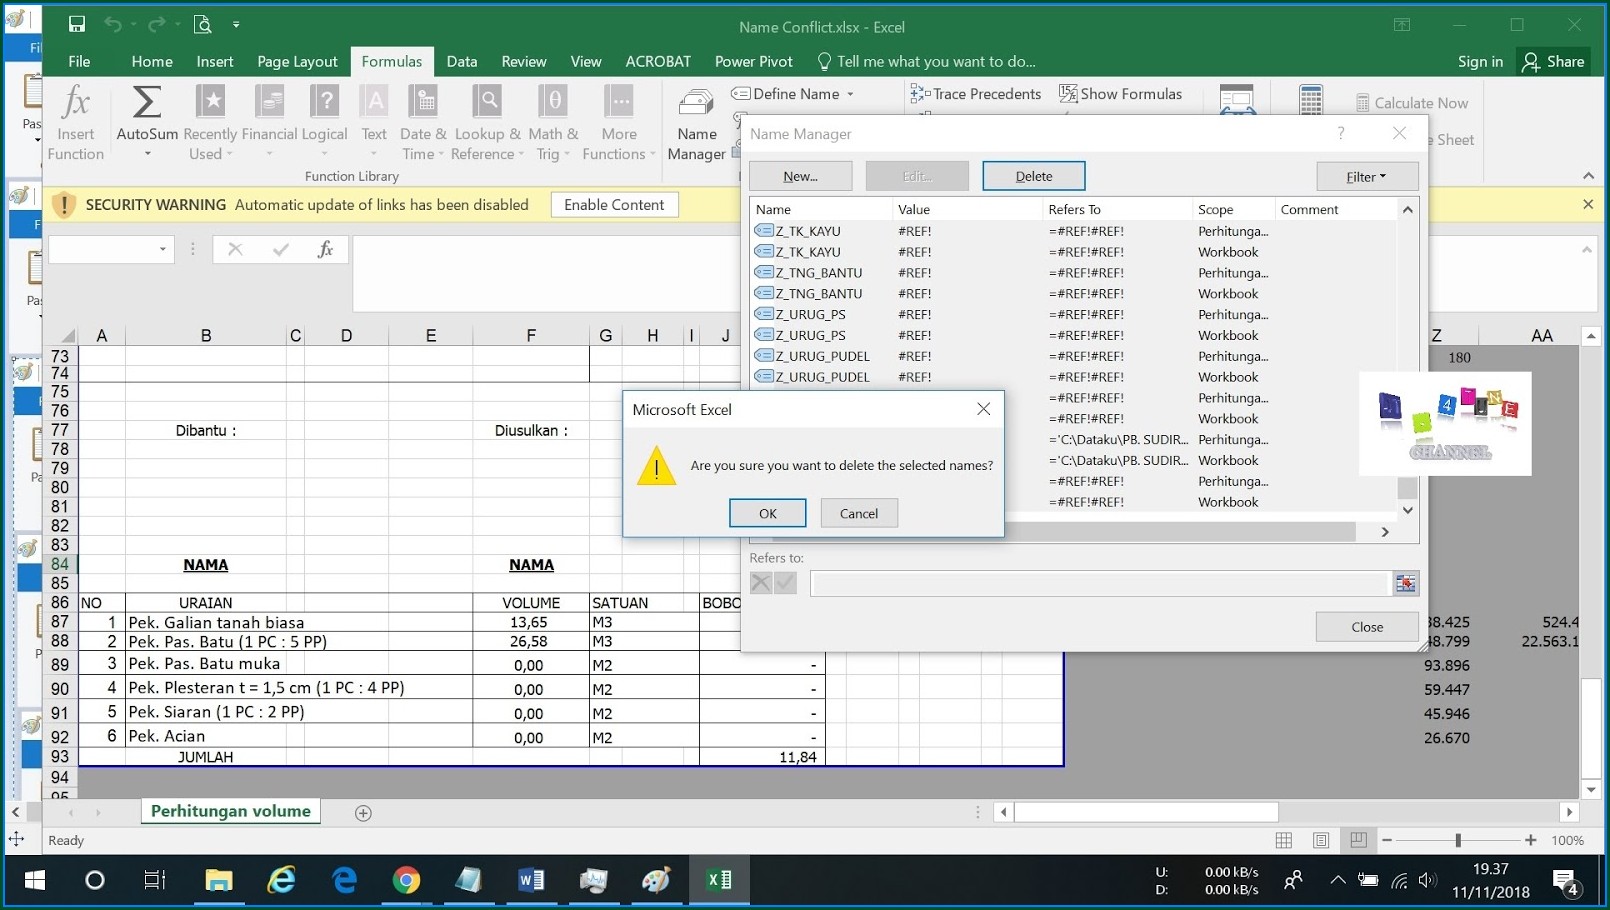This screenshot has height=910, width=1610.
Task: Switch to Page Layout view in the status bar
Action: pos(1321,840)
